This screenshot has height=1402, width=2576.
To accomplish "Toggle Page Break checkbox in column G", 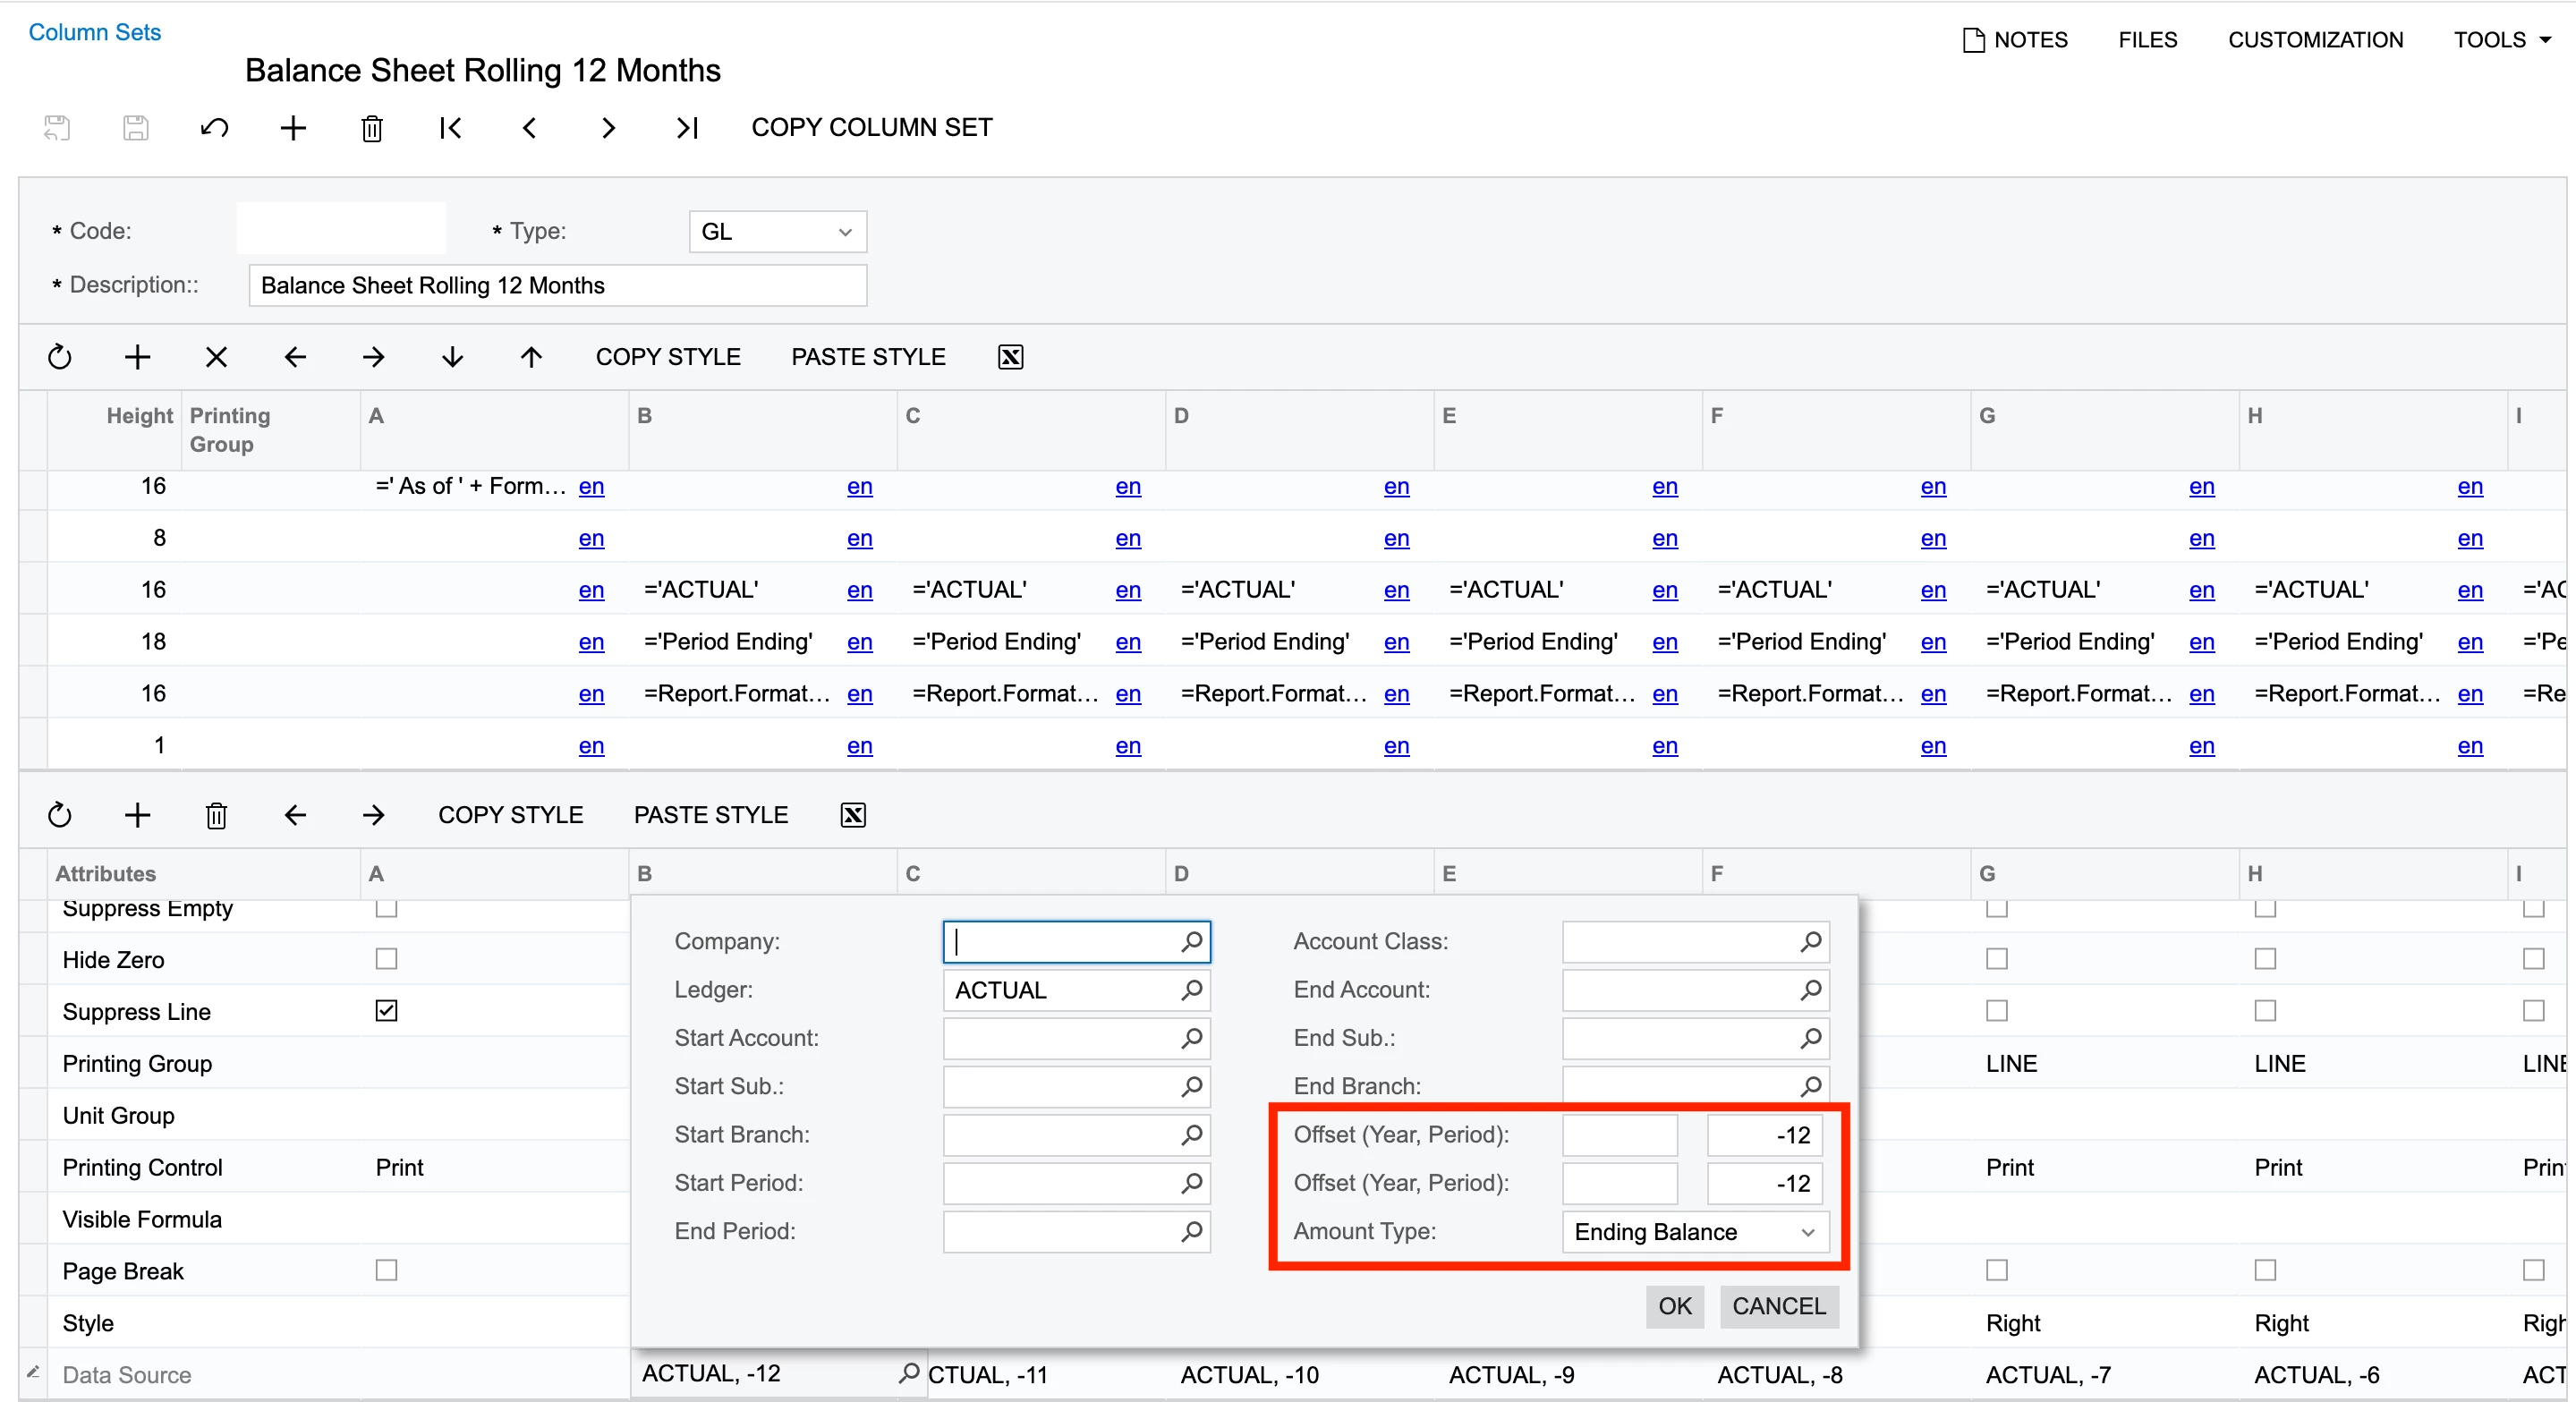I will point(1997,1270).
